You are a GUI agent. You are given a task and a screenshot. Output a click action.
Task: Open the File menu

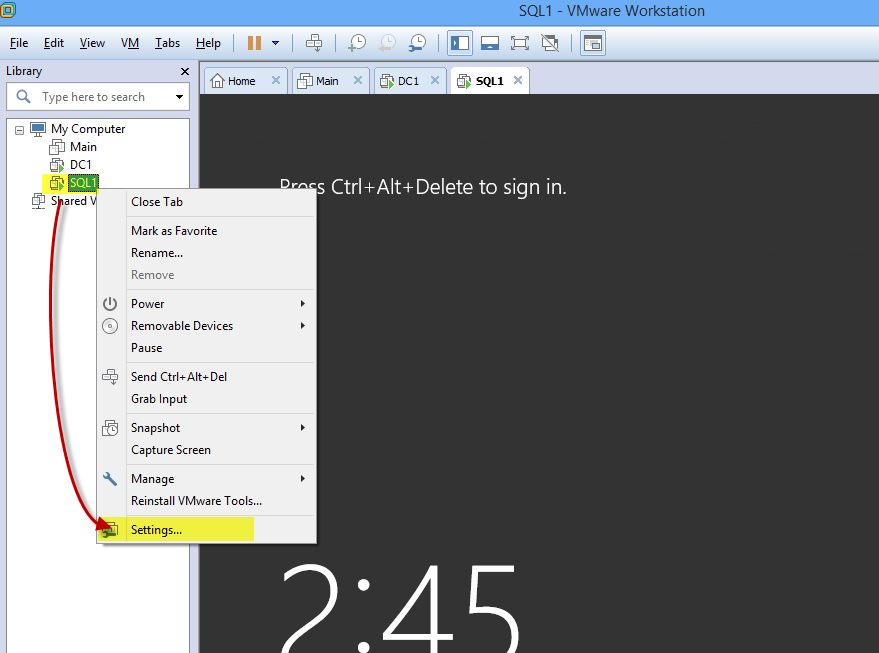[x=19, y=43]
